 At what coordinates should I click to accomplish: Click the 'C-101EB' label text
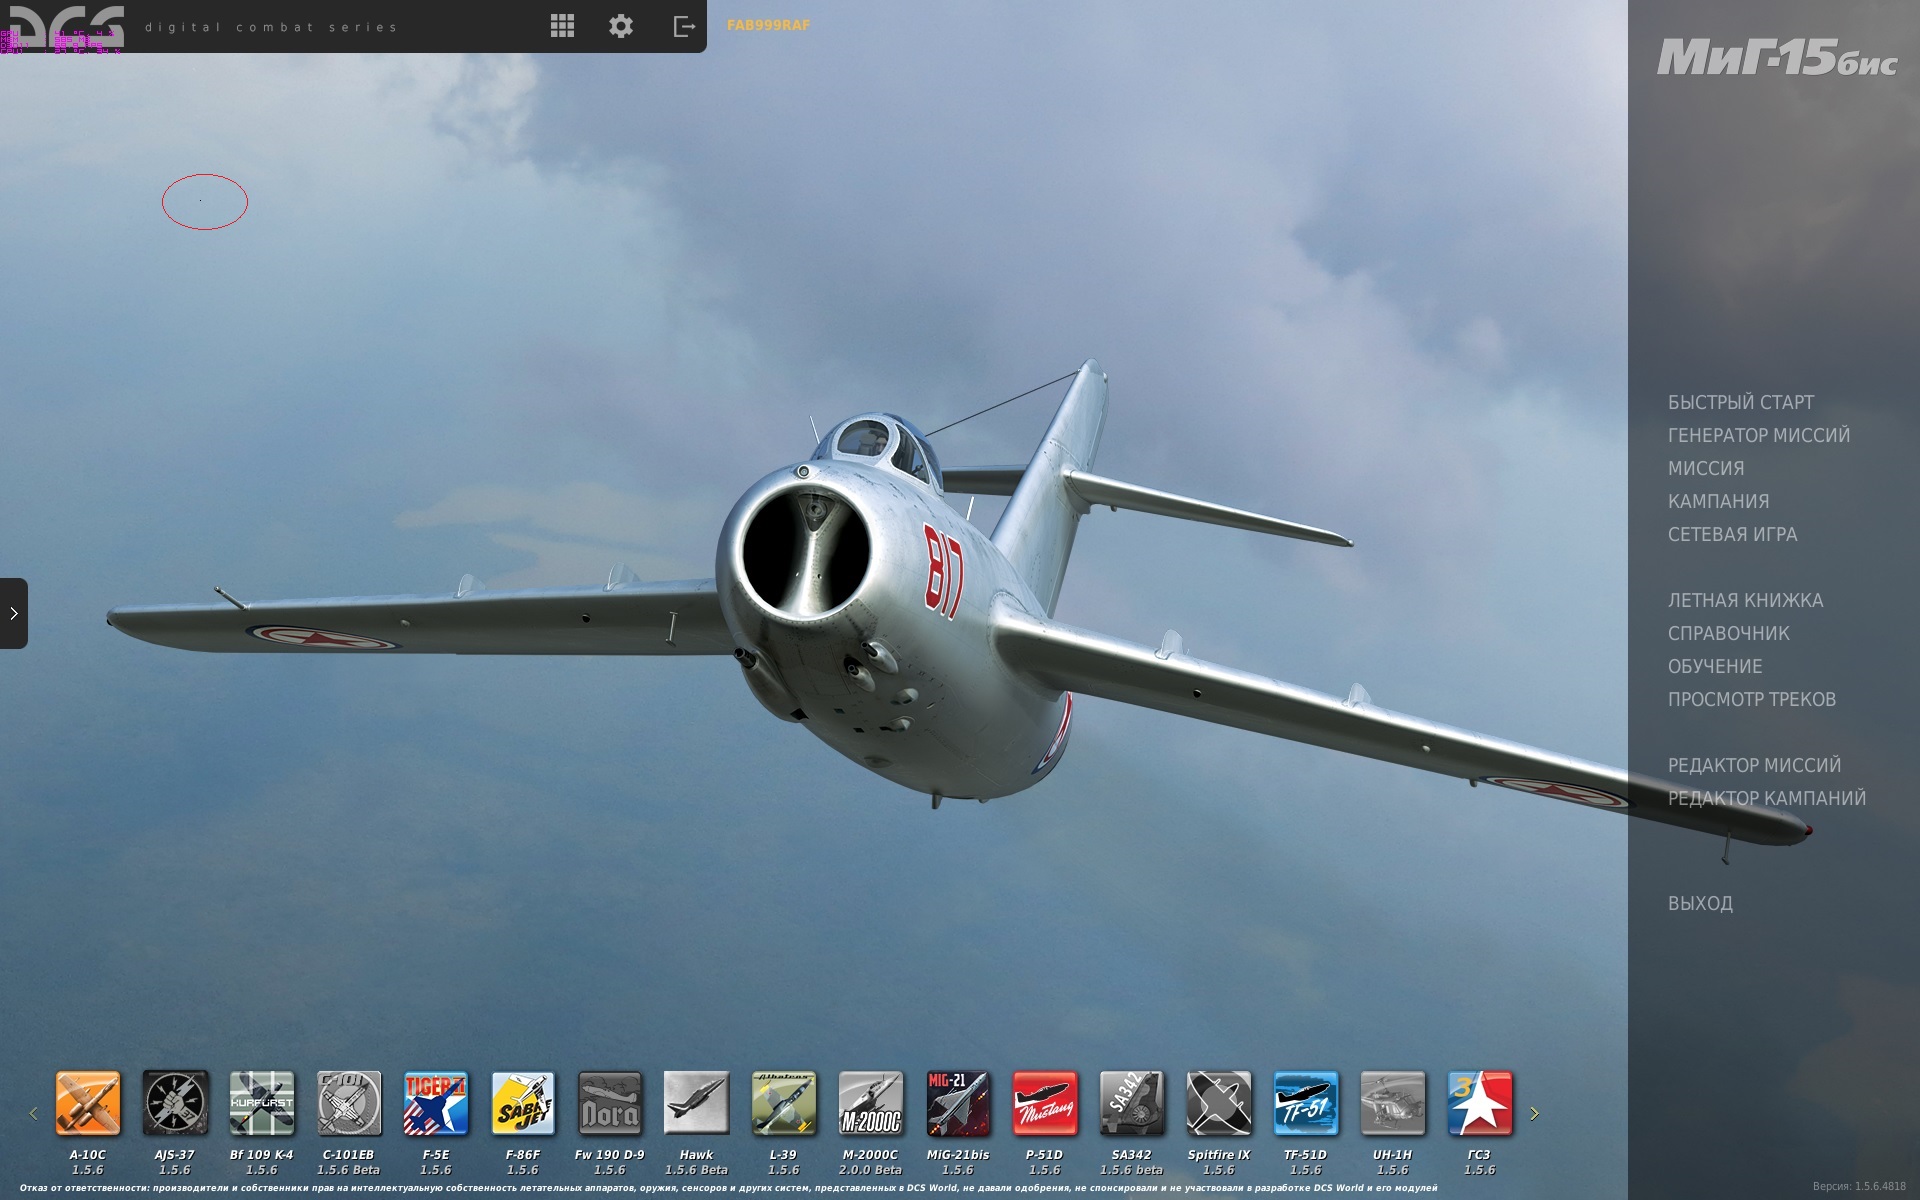(x=348, y=1154)
